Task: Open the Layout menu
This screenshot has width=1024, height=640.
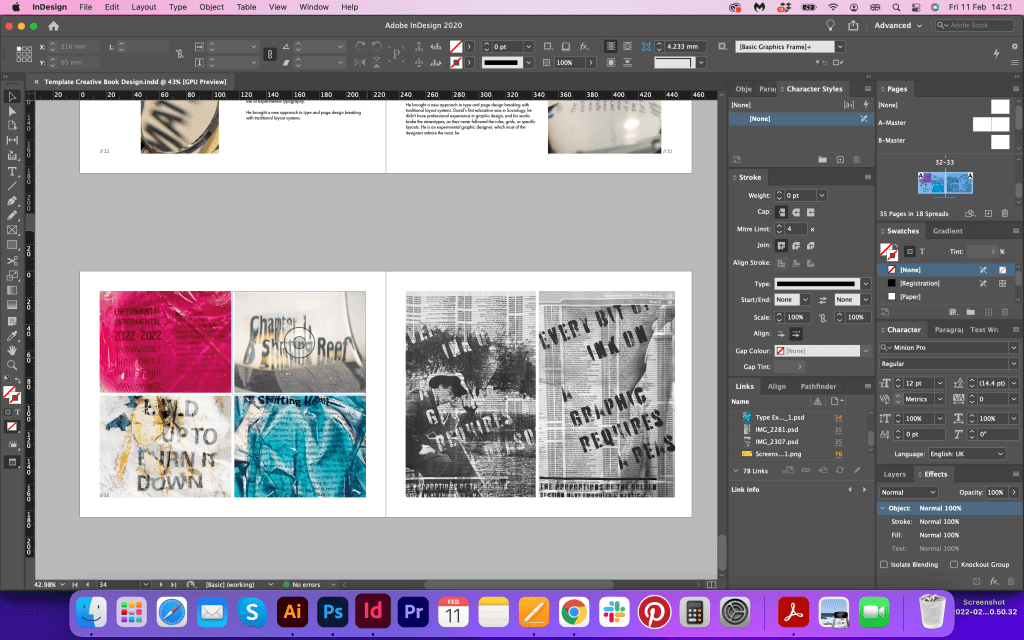Action: click(x=144, y=7)
